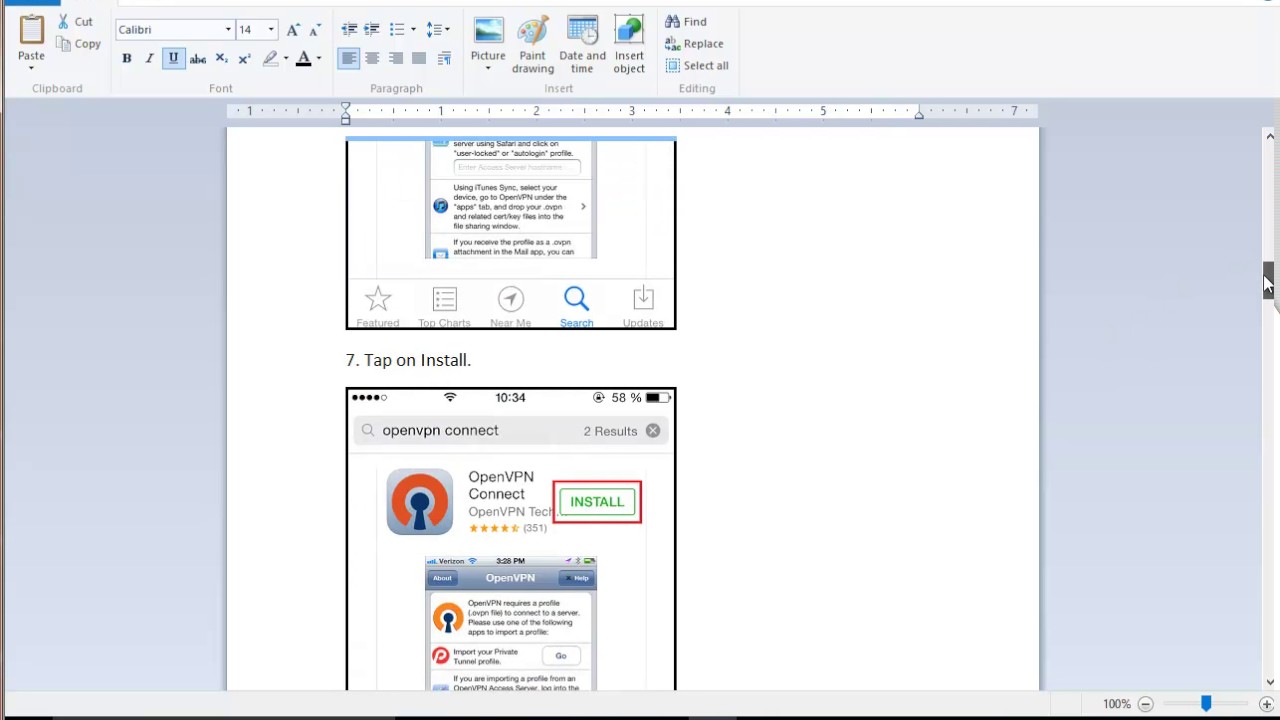This screenshot has height=720, width=1280.
Task: Toggle italic formatting
Action: point(150,59)
